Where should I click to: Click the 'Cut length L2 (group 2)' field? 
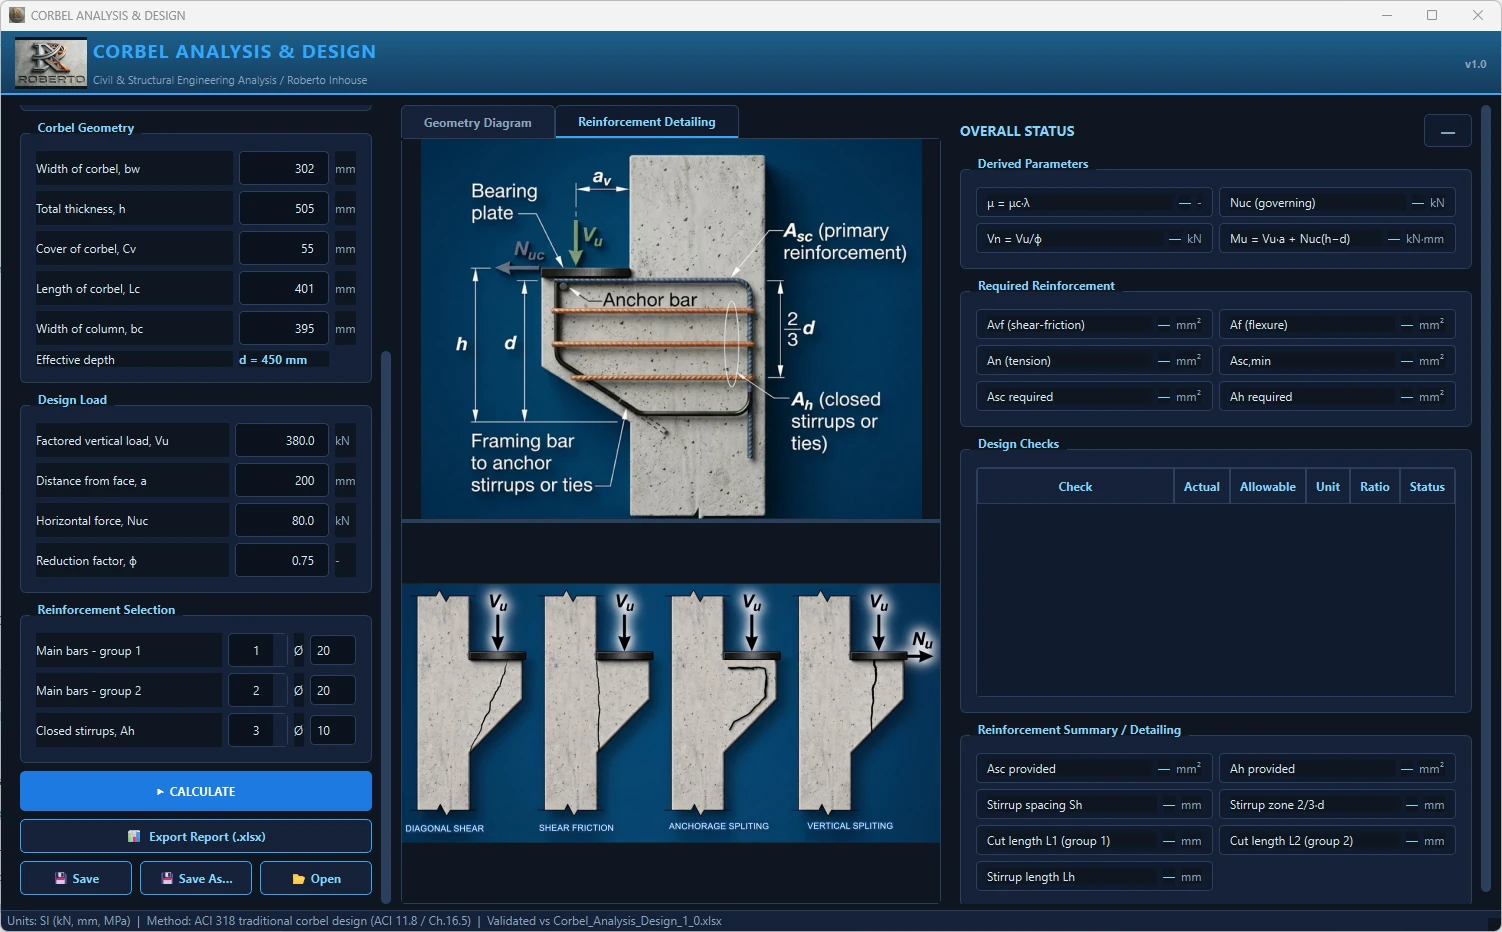coord(1337,841)
